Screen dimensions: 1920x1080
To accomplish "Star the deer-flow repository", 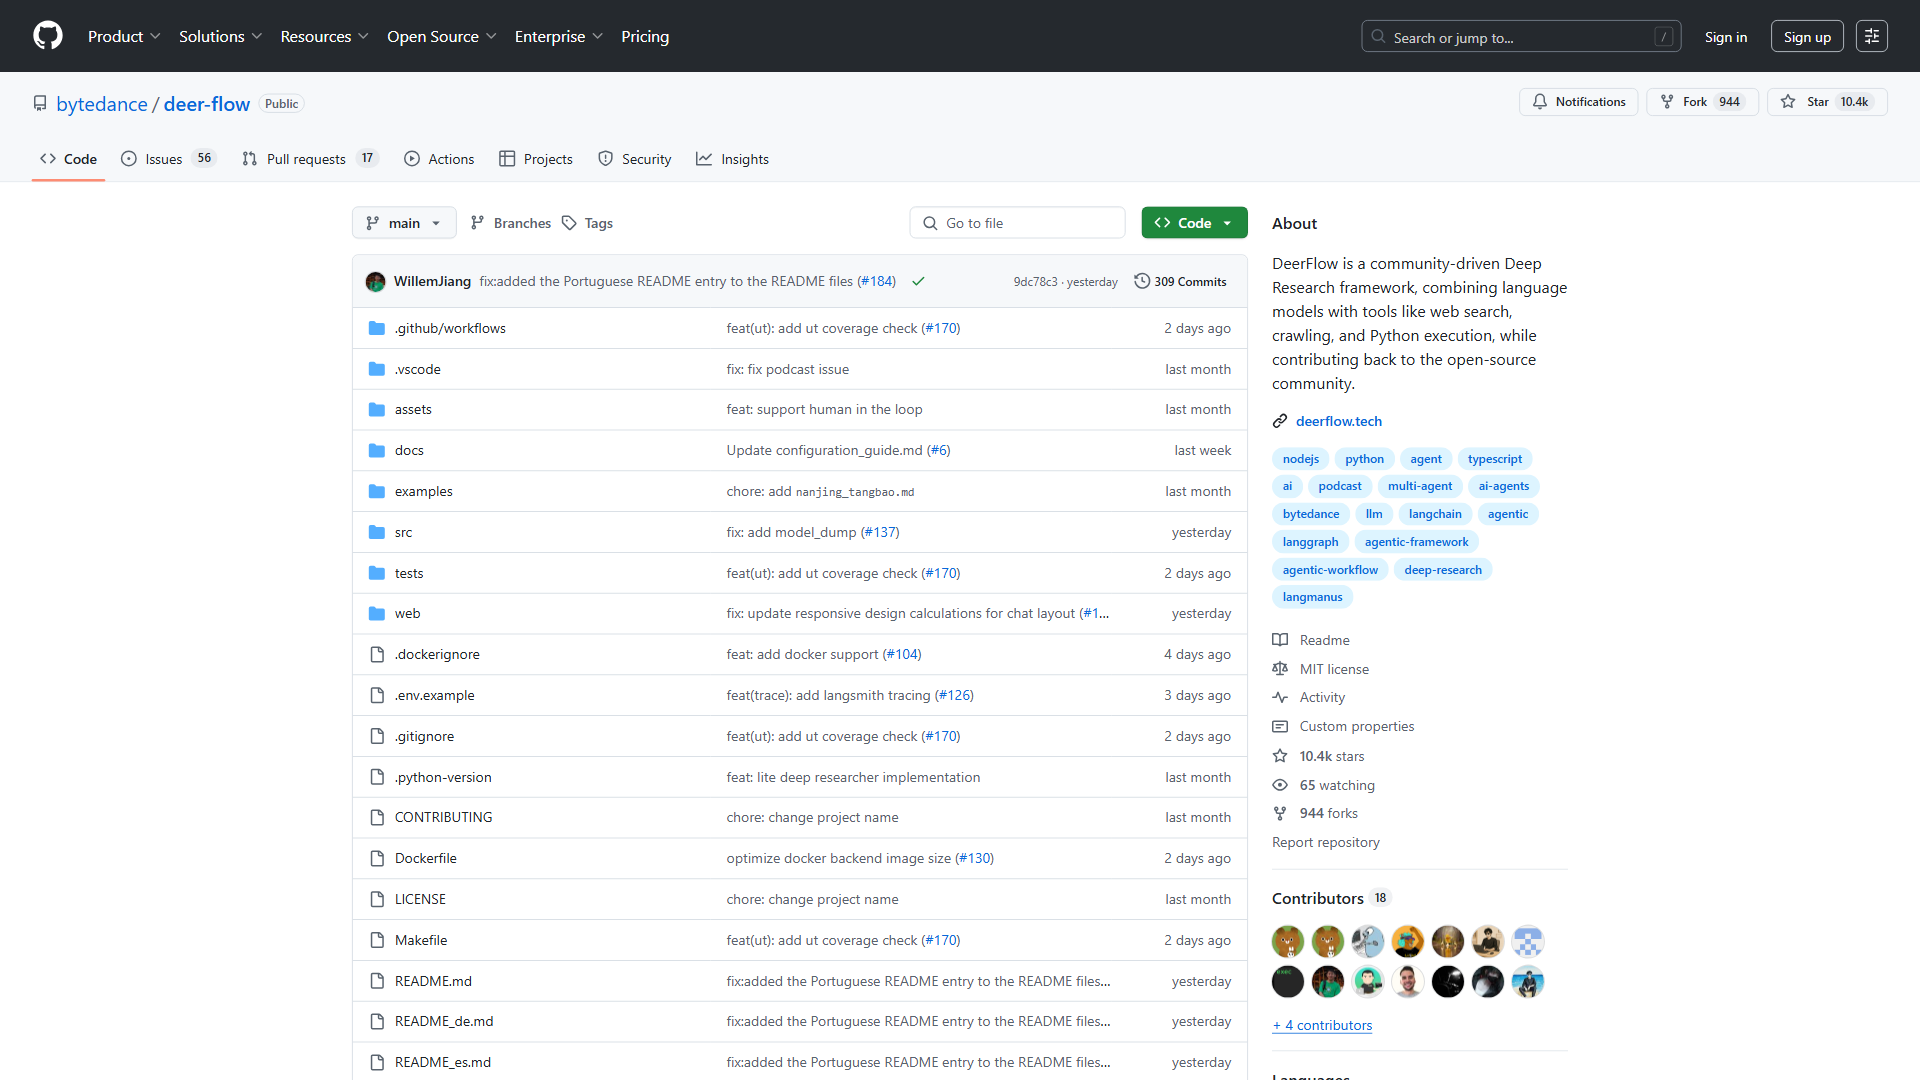I will pyautogui.click(x=1816, y=102).
